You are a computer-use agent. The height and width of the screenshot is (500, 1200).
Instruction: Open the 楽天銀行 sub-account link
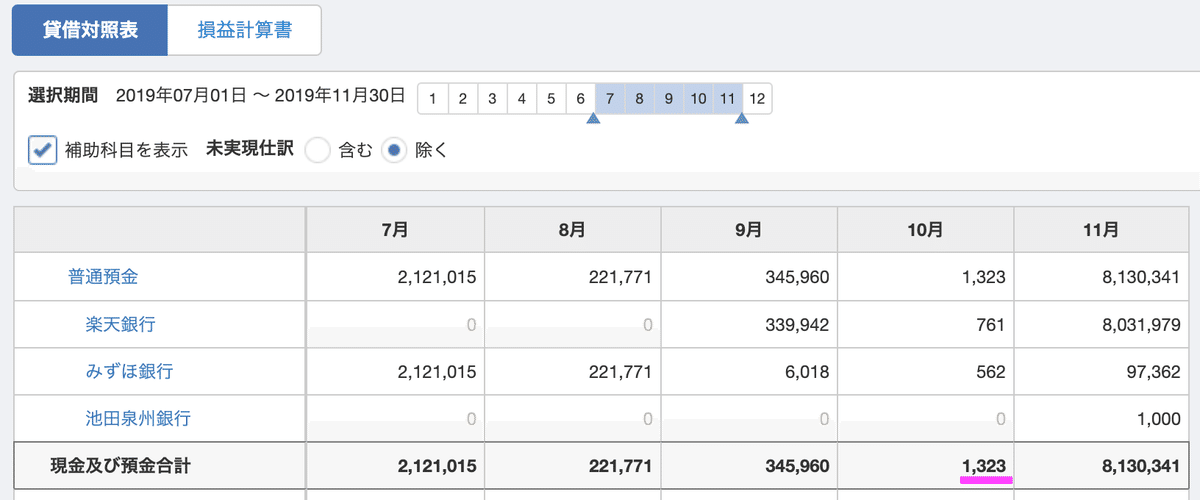[120, 324]
